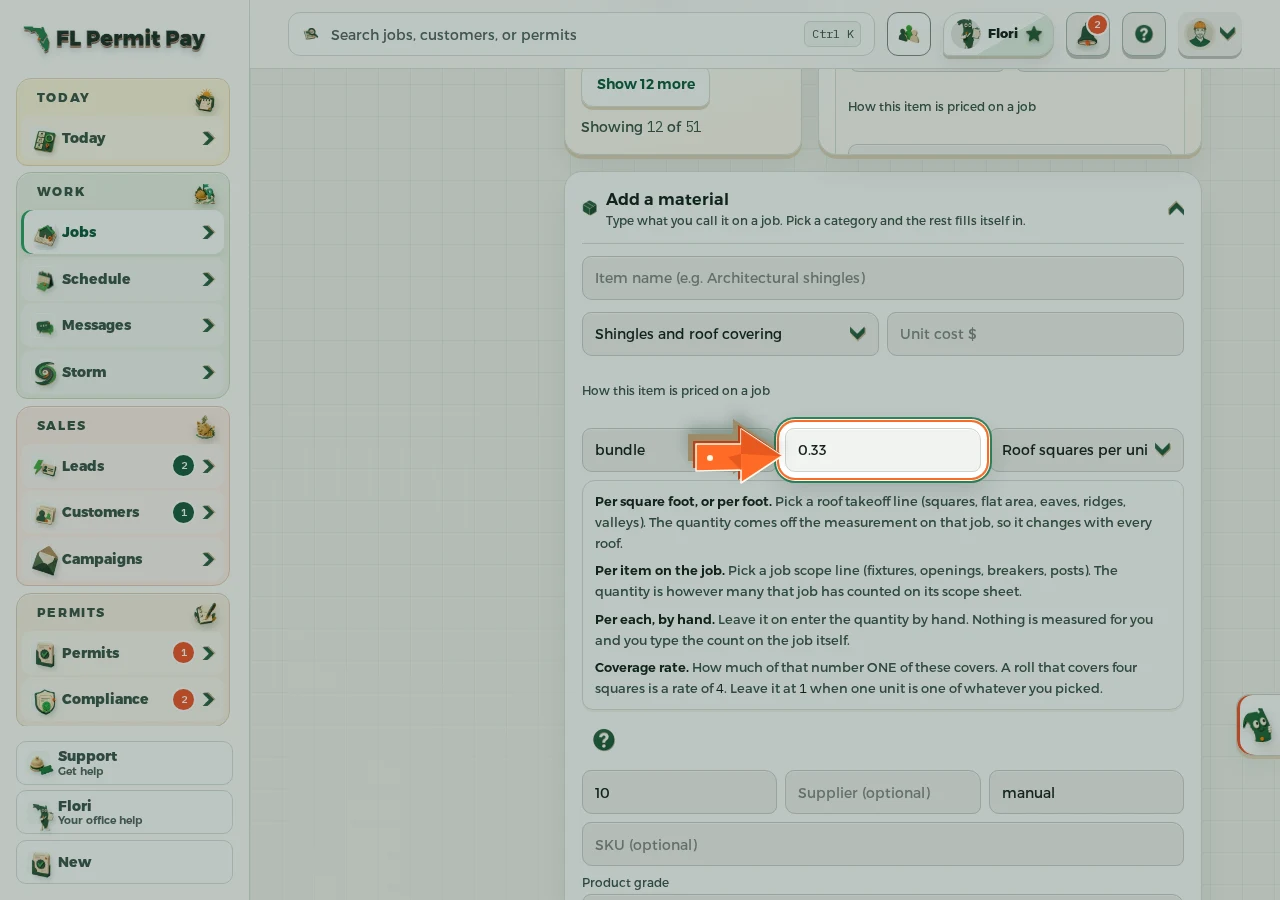Open the mascot helper tab at right edge

point(1259,725)
